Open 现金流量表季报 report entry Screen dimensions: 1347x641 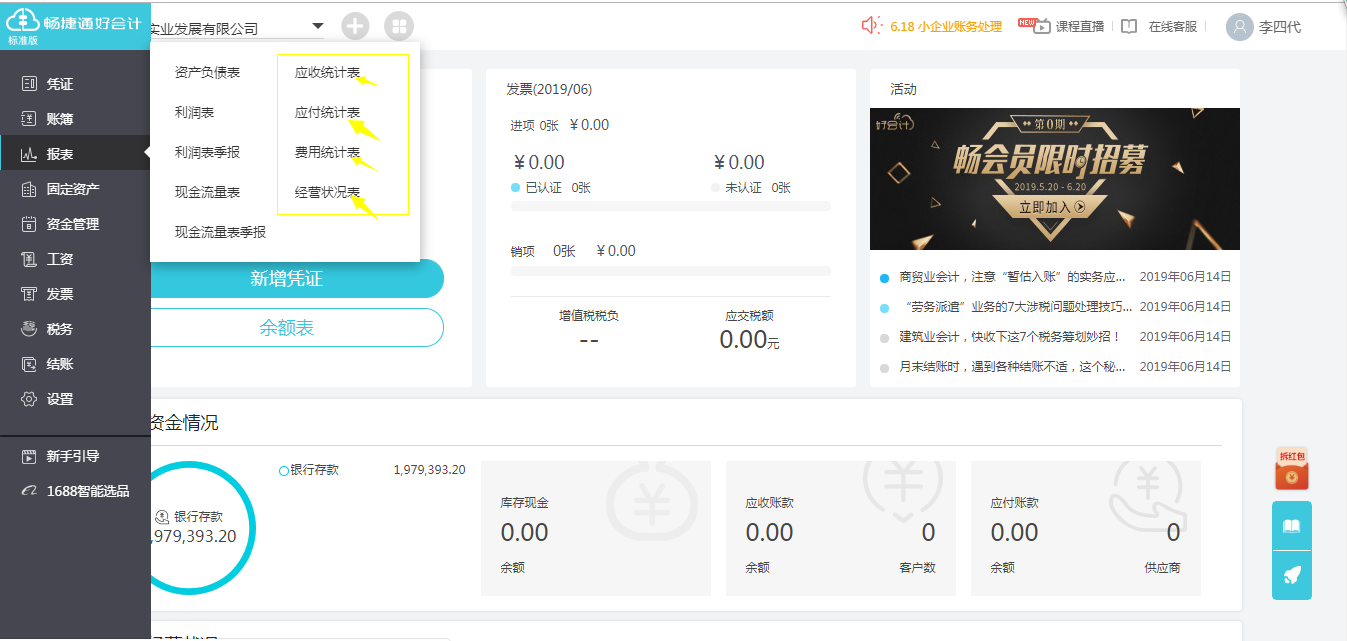pyautogui.click(x=220, y=232)
